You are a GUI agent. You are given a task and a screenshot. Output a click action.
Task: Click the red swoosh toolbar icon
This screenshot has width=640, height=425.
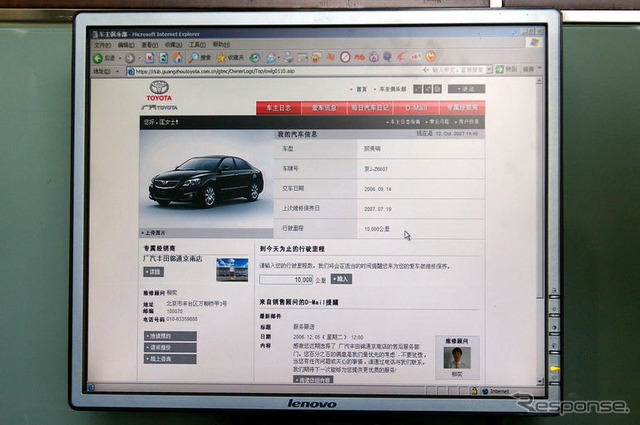click(402, 57)
